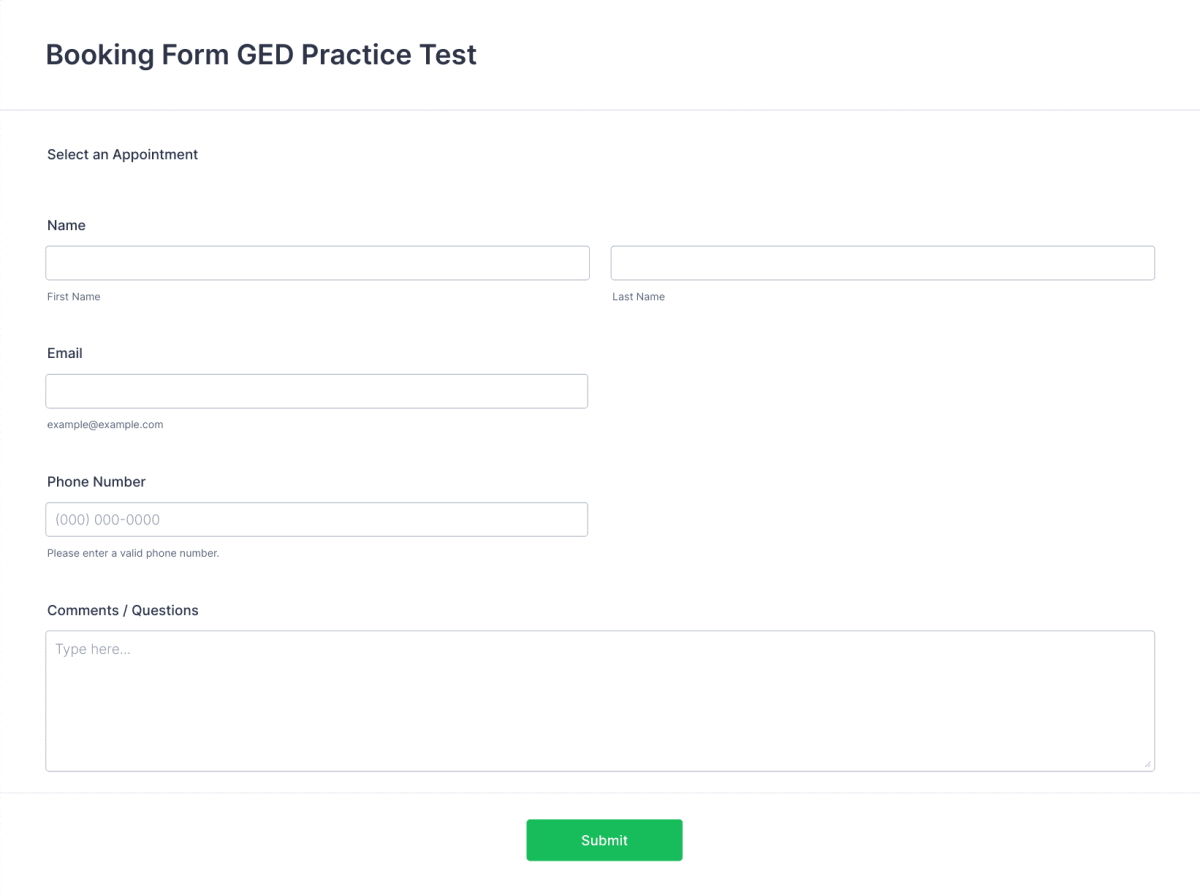Click into the Phone Number field
Image resolution: width=1200 pixels, height=895 pixels.
[316, 520]
